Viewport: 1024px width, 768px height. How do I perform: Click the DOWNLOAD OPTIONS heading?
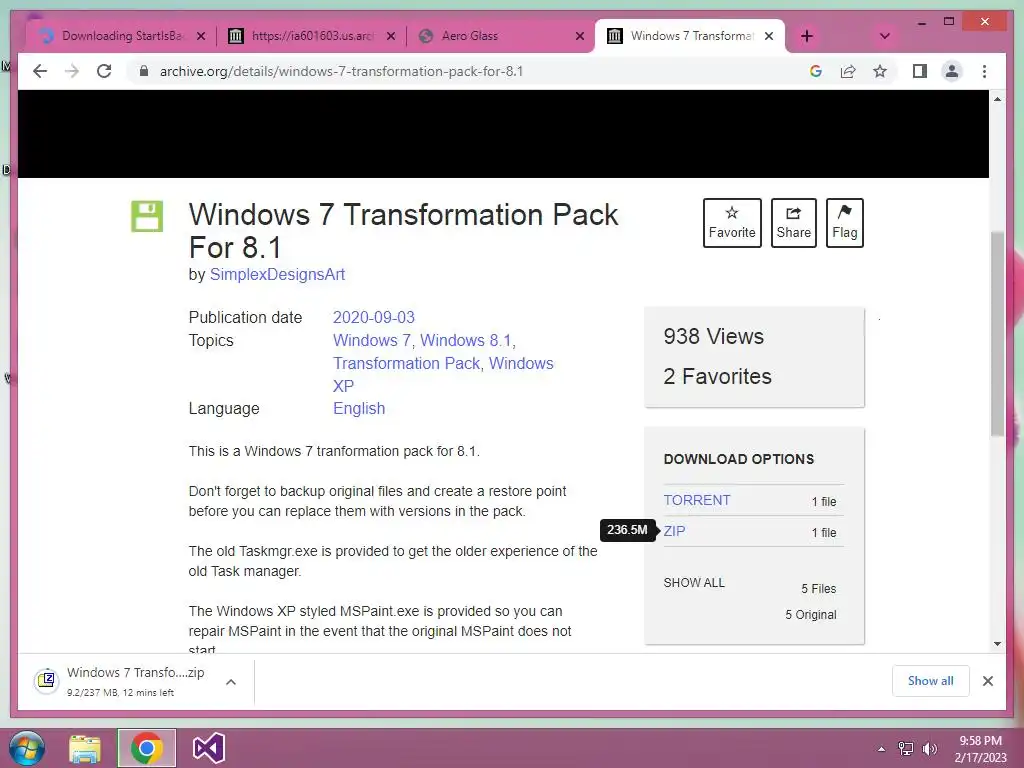739,459
